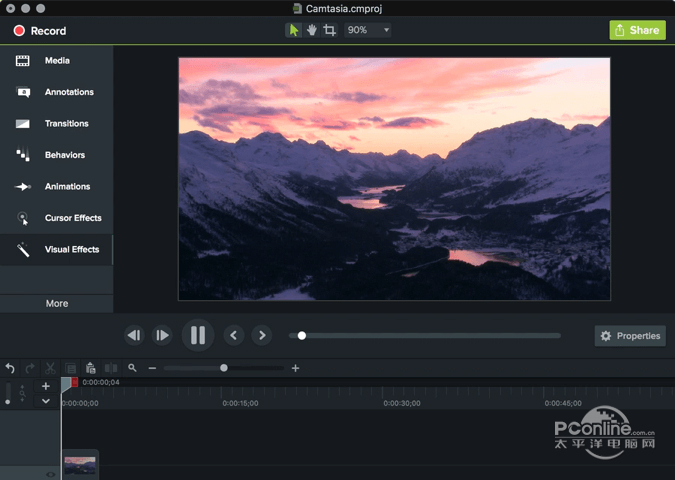
Task: Click the playhead start handle
Action: 65,384
